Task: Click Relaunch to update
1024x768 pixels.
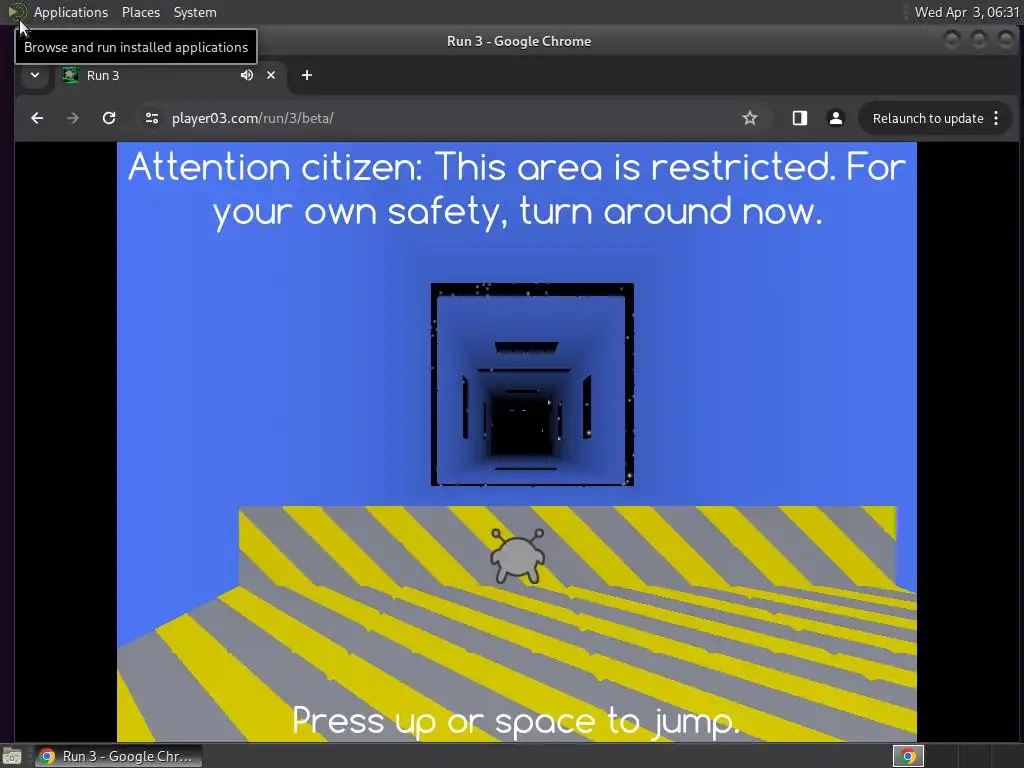Action: coord(928,118)
